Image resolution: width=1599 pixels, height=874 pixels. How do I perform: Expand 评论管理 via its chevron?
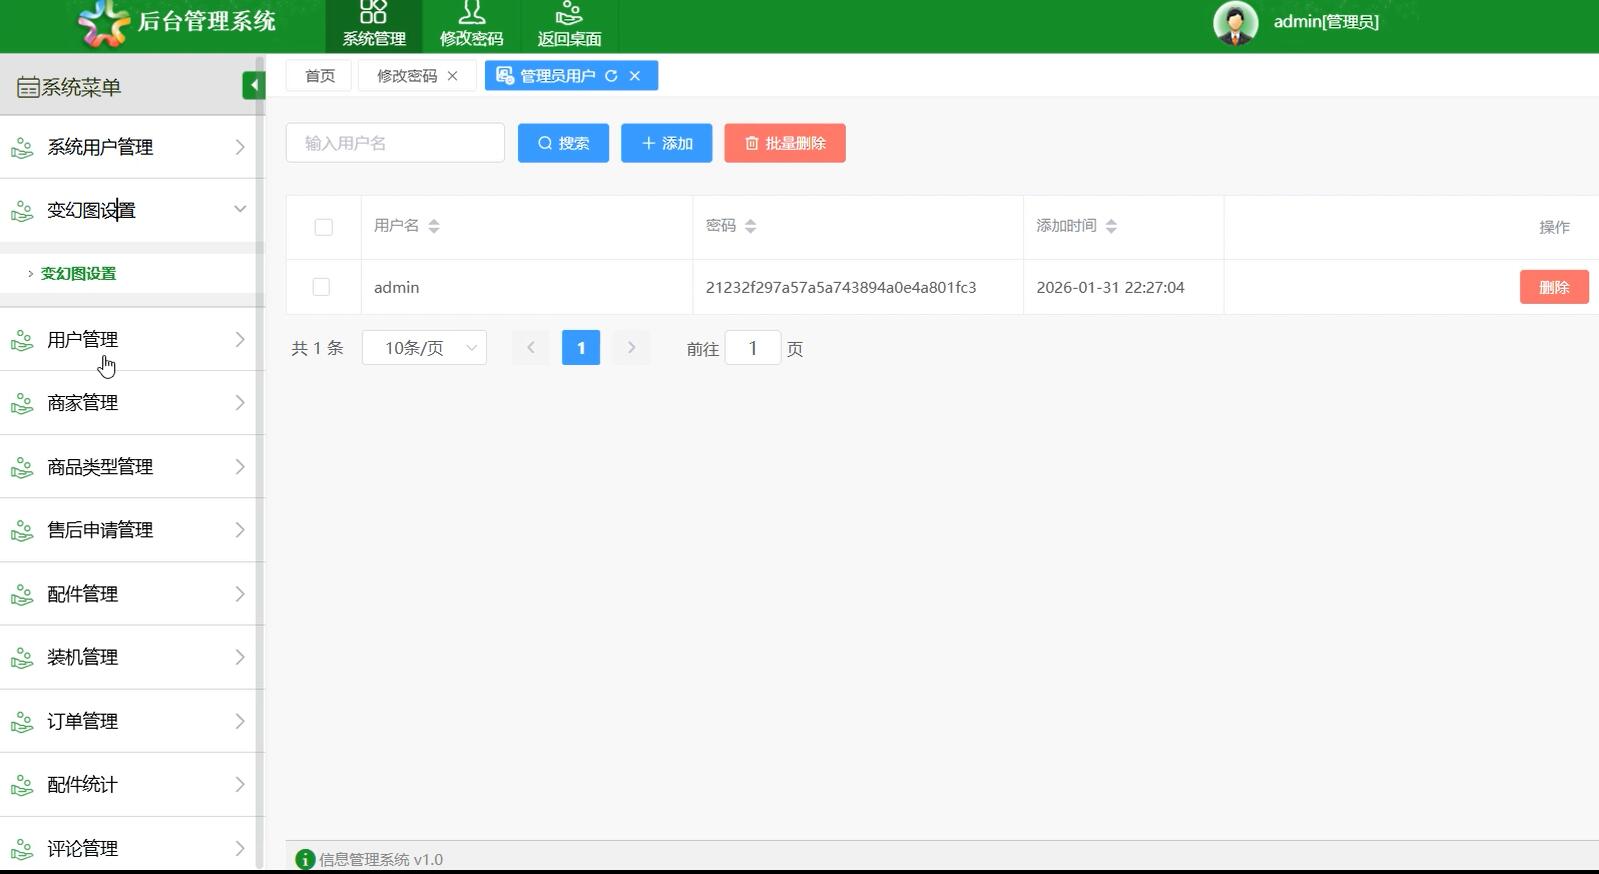[240, 848]
